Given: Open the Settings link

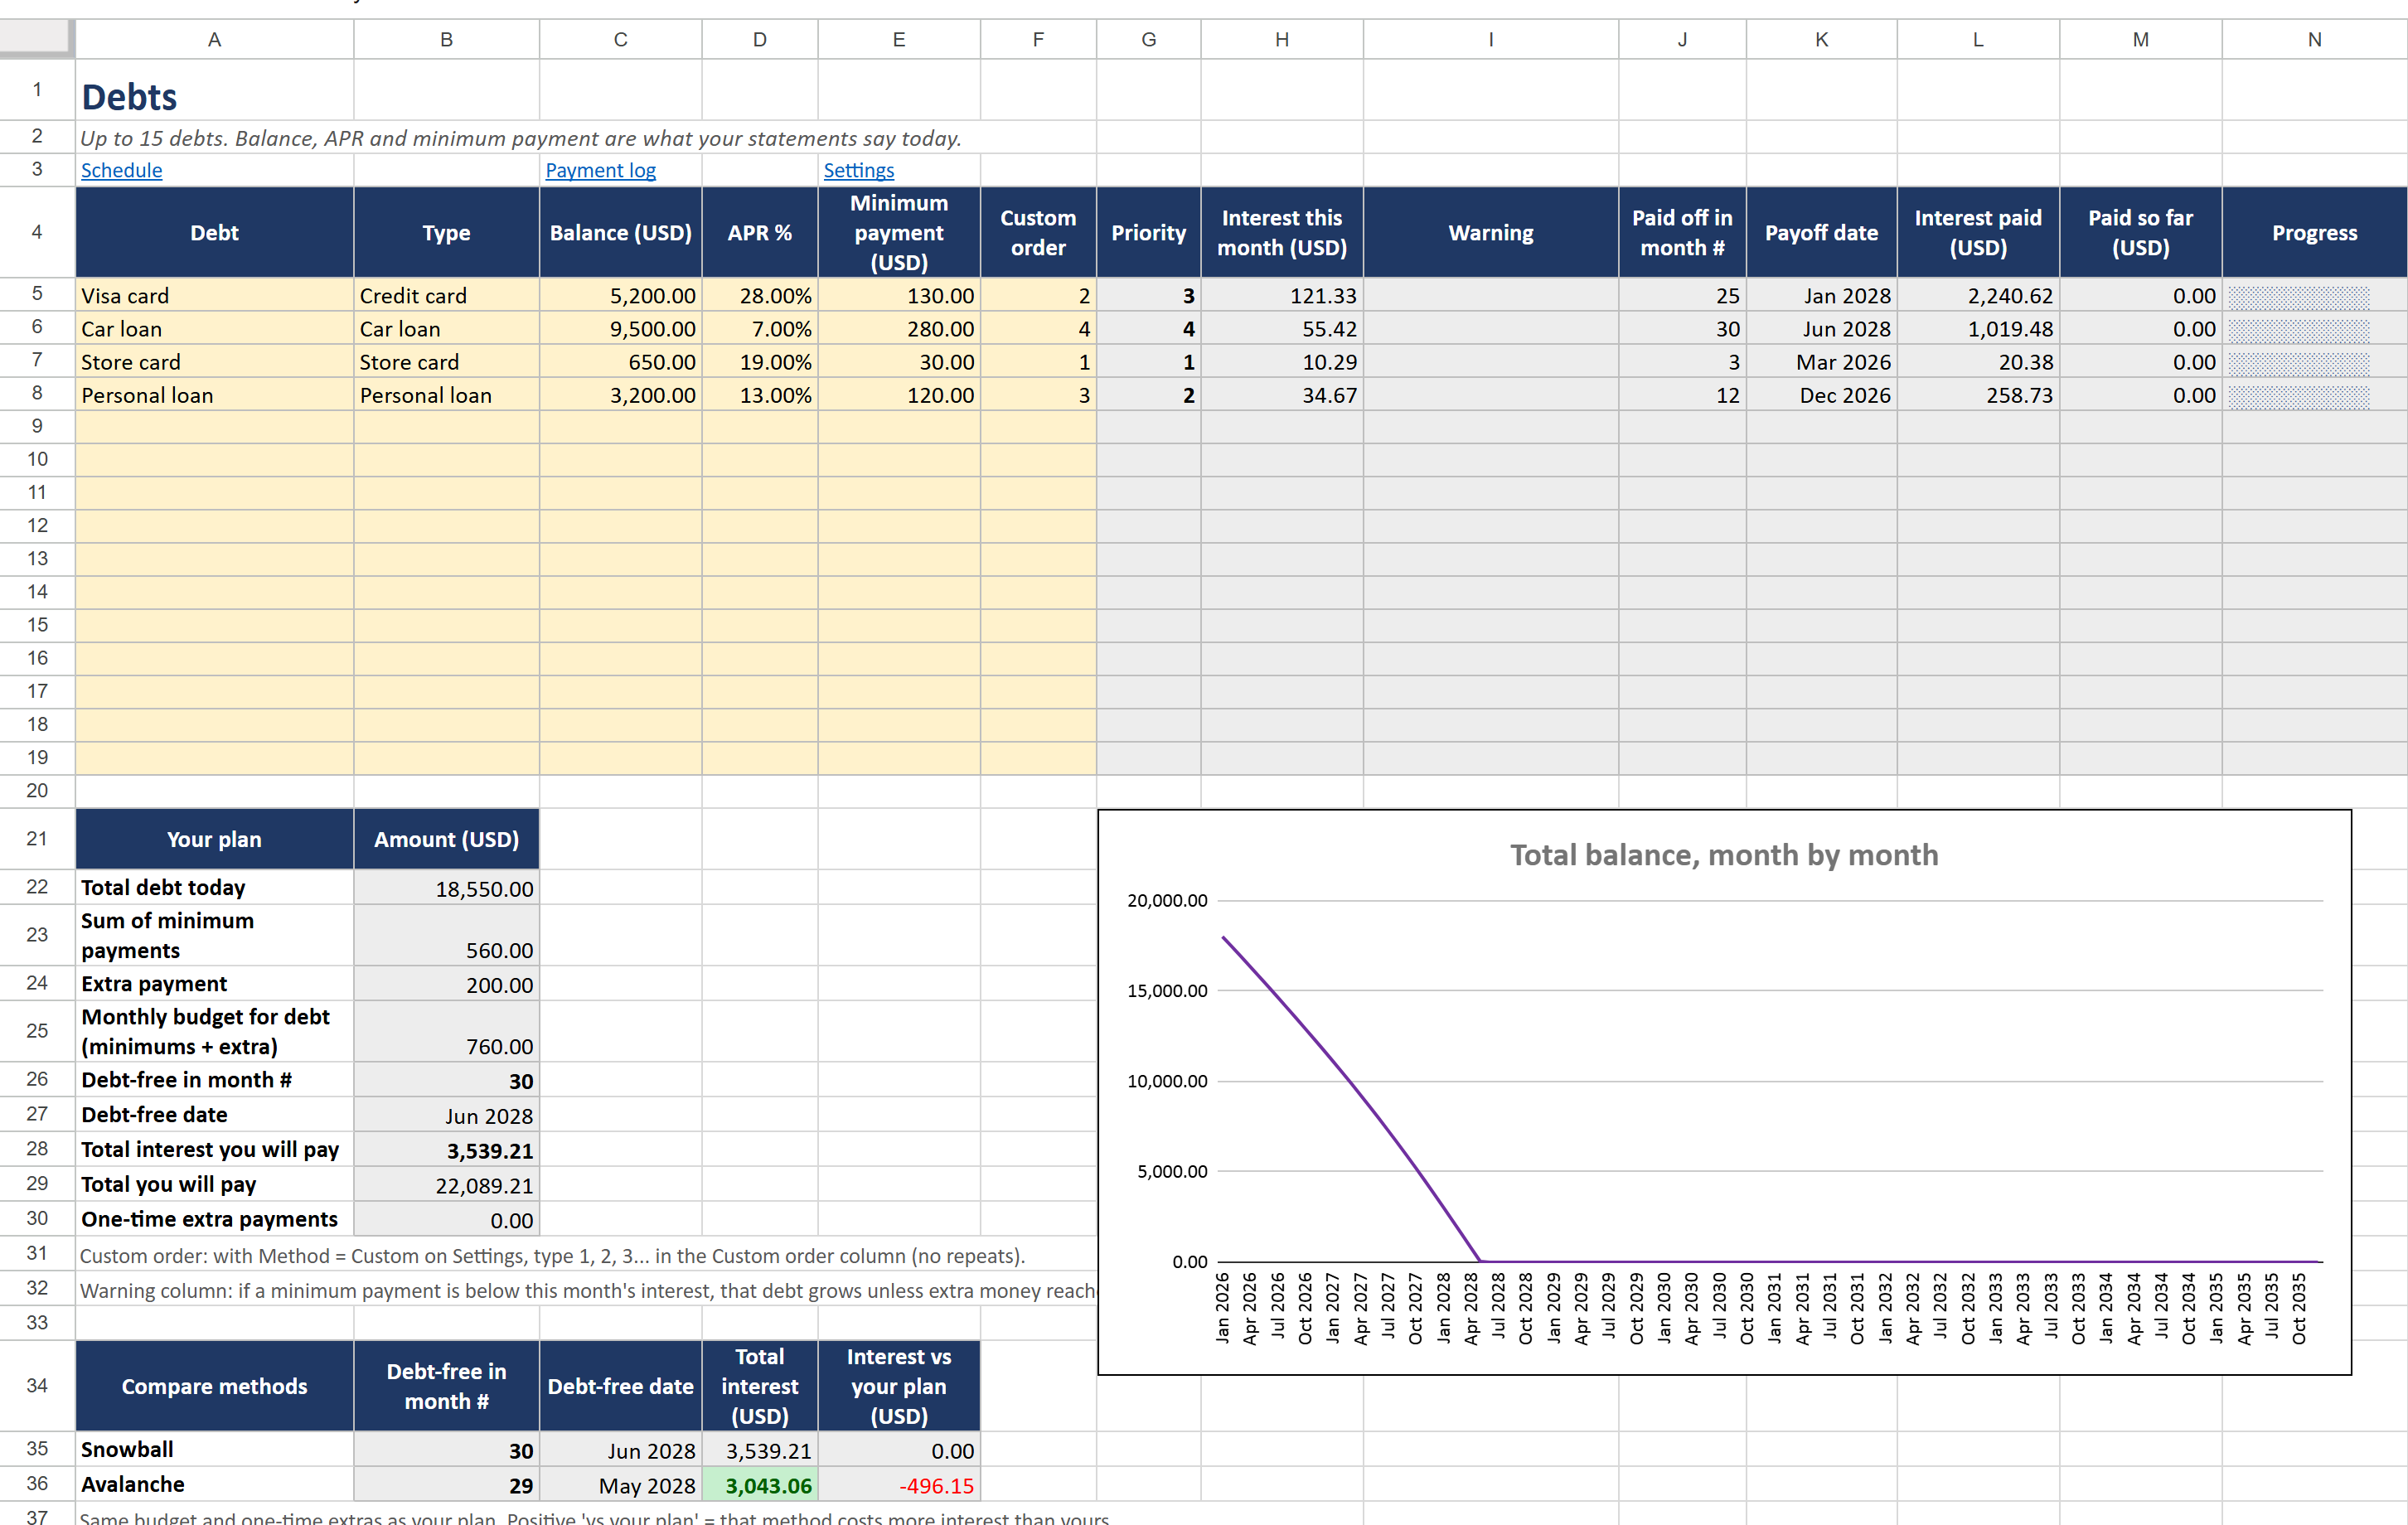Looking at the screenshot, I should point(858,170).
